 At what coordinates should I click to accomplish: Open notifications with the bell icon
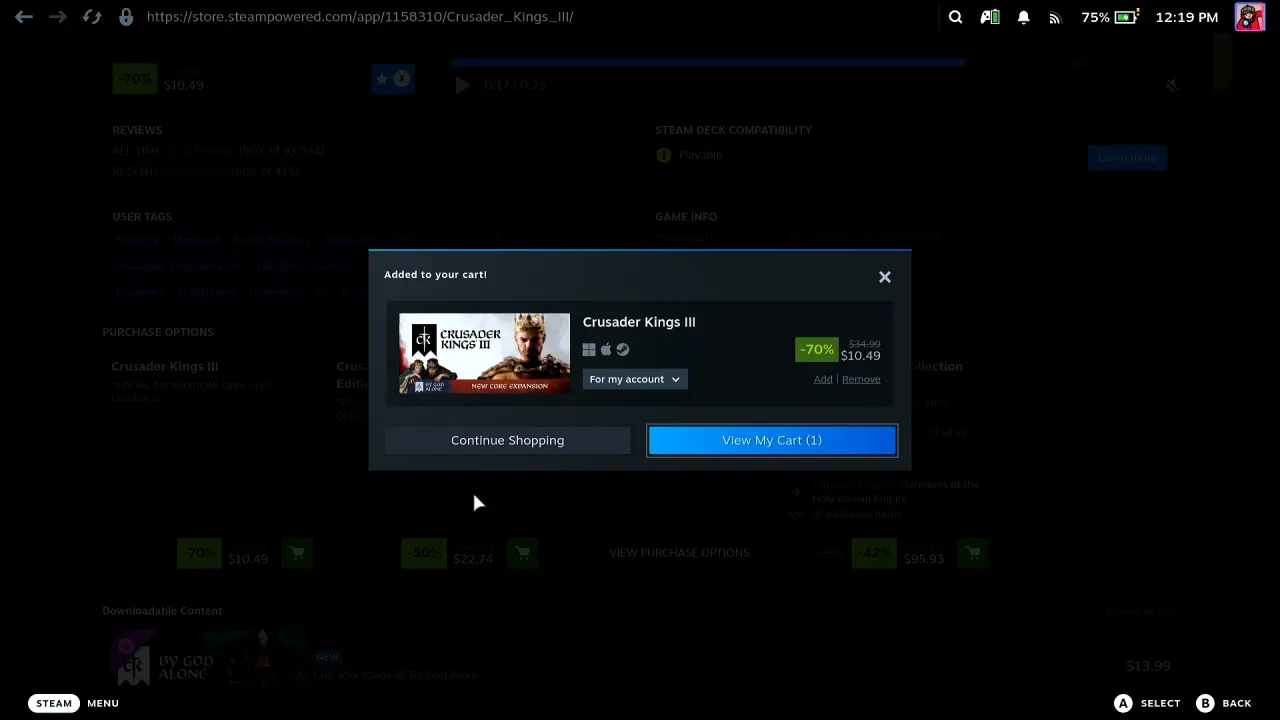1024,17
